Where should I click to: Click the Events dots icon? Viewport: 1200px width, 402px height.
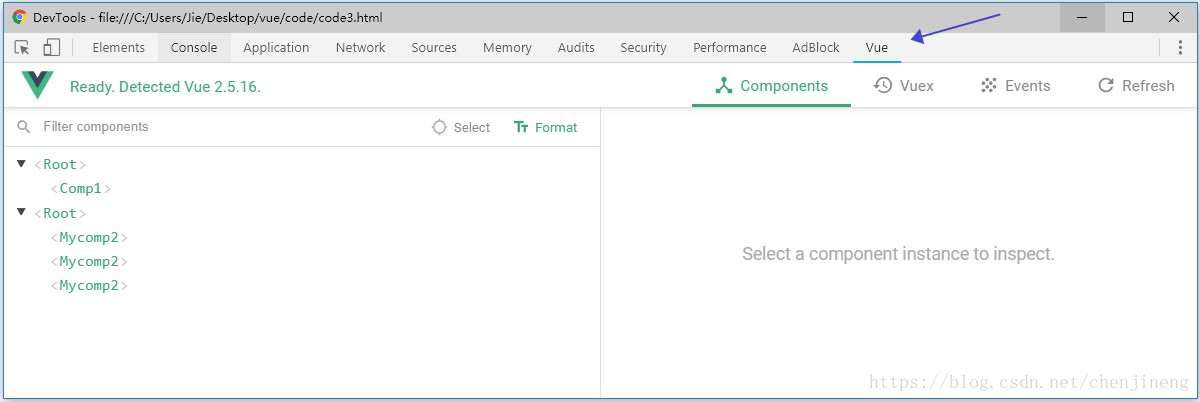pyautogui.click(x=989, y=86)
